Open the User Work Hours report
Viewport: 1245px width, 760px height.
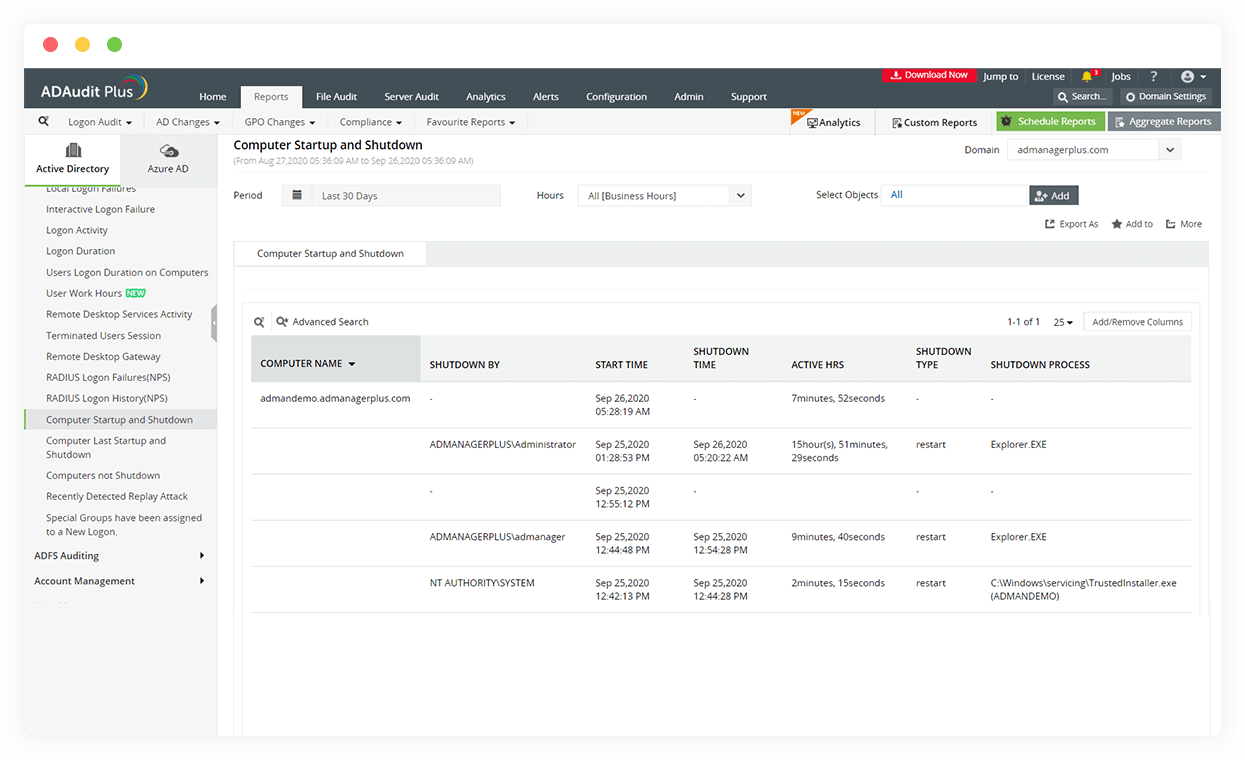click(x=84, y=293)
